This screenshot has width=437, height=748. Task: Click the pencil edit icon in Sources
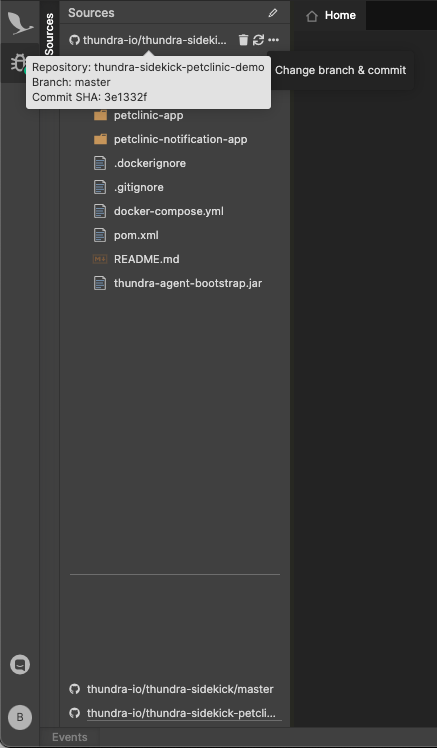[273, 13]
